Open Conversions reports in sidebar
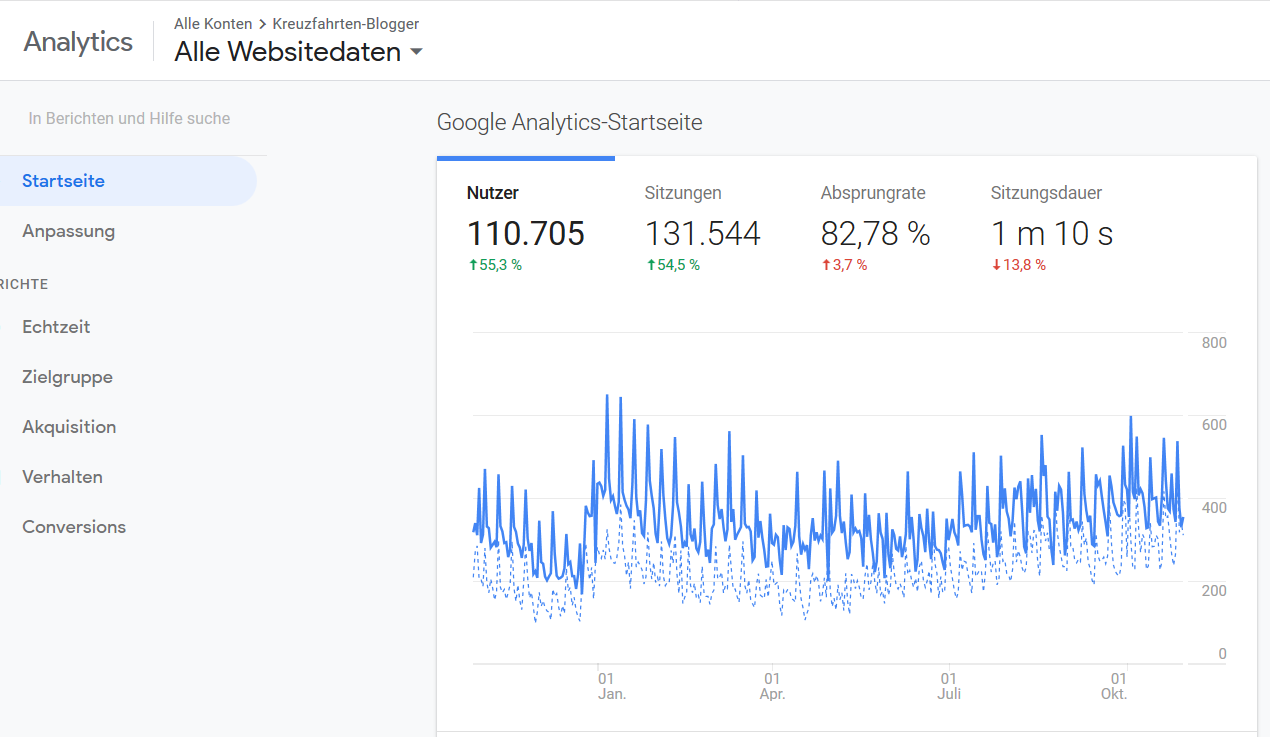 pos(74,527)
